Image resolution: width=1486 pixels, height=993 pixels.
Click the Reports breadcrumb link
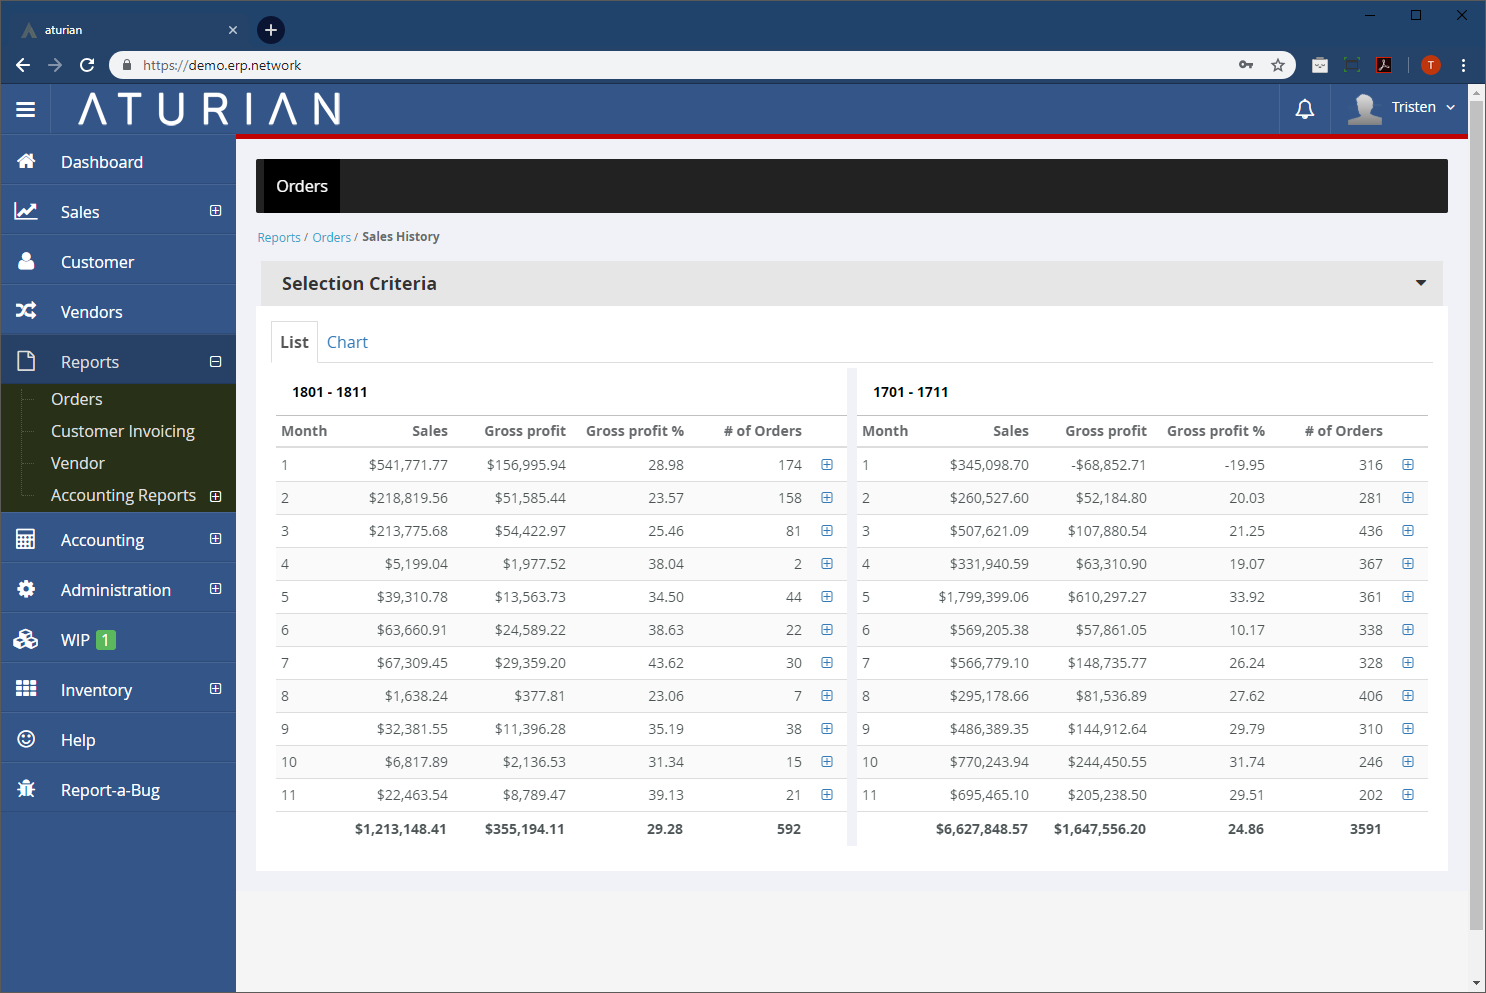[x=278, y=238]
